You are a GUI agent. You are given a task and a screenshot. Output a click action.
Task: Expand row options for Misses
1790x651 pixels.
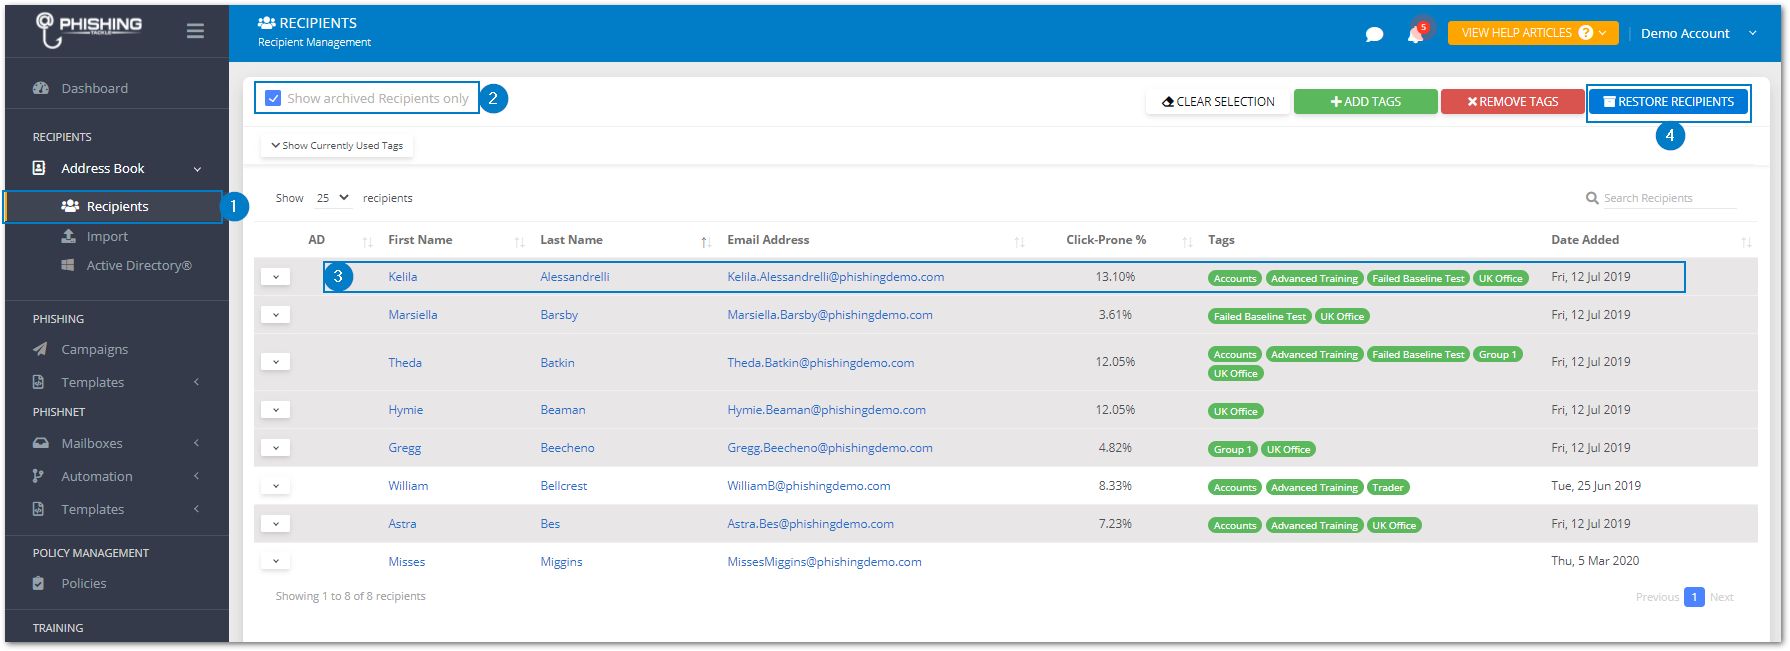pyautogui.click(x=276, y=561)
